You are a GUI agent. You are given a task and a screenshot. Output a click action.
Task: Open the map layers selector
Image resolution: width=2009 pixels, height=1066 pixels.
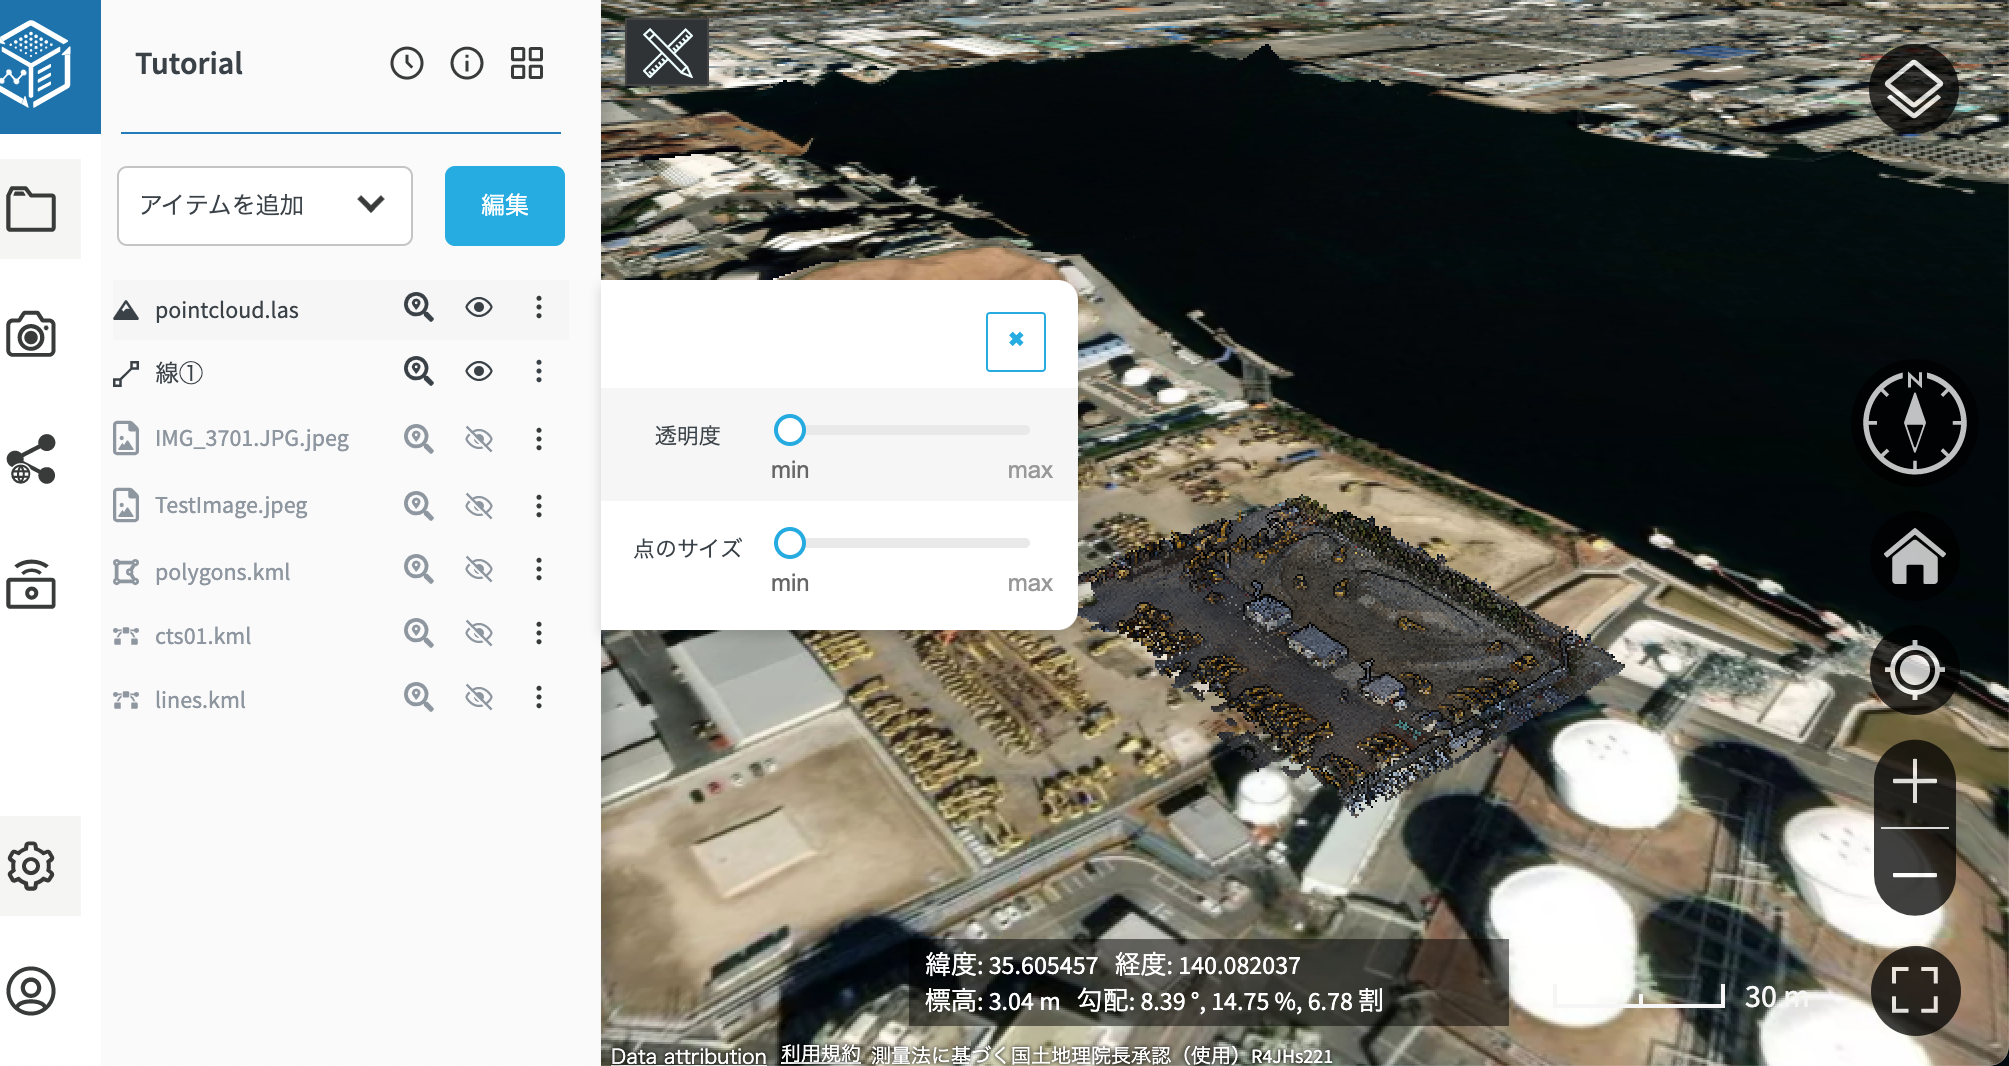(x=1913, y=89)
